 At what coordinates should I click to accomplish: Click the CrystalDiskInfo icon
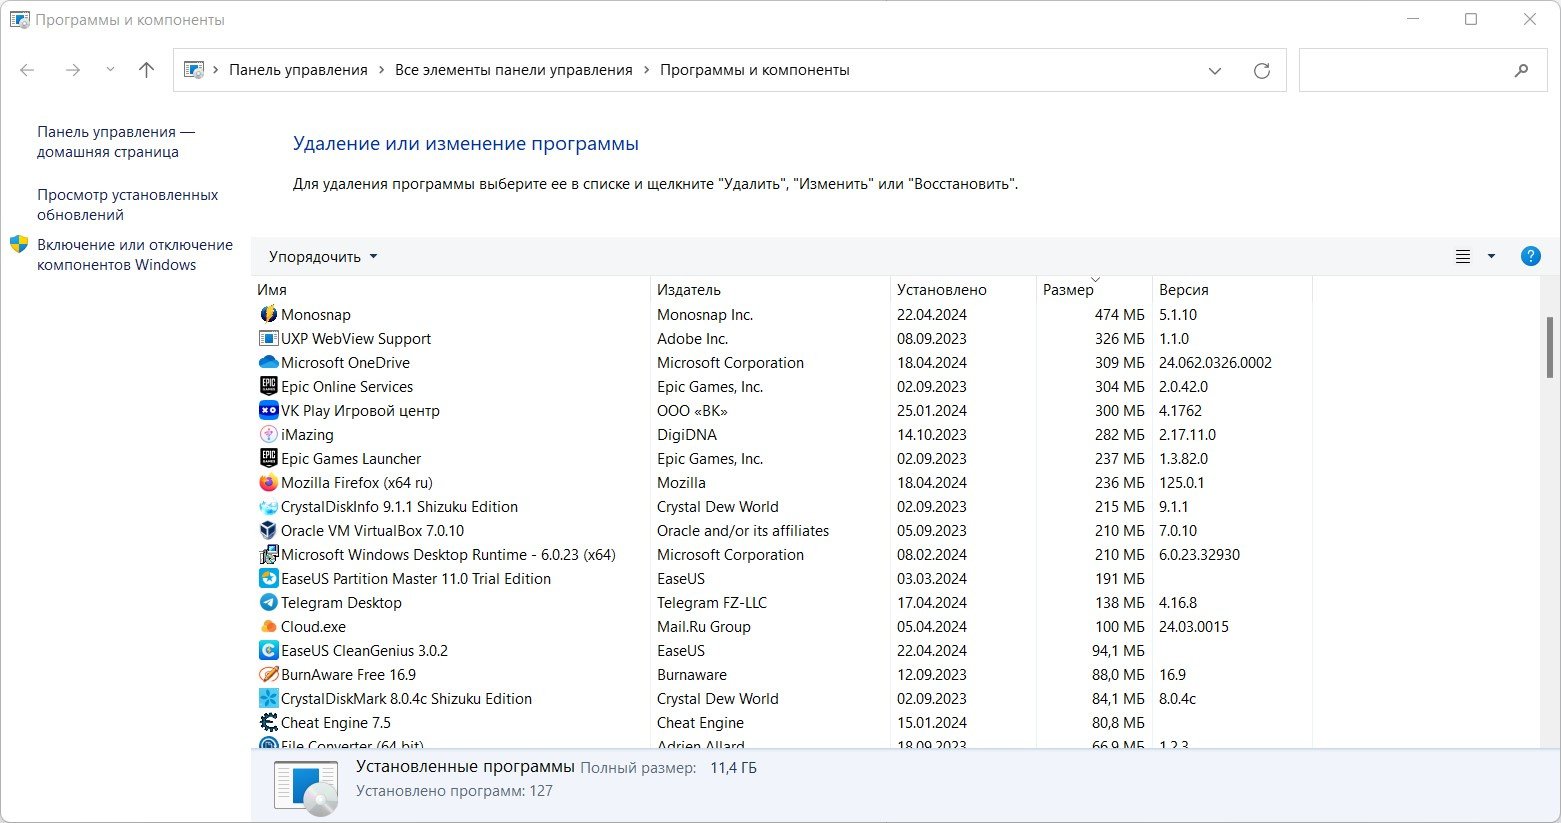click(268, 506)
